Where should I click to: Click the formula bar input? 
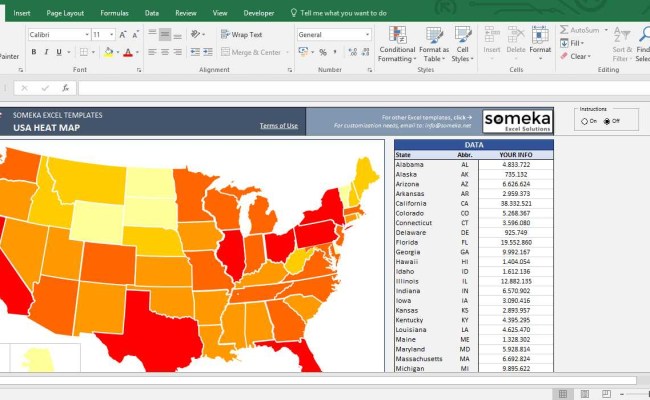point(364,88)
